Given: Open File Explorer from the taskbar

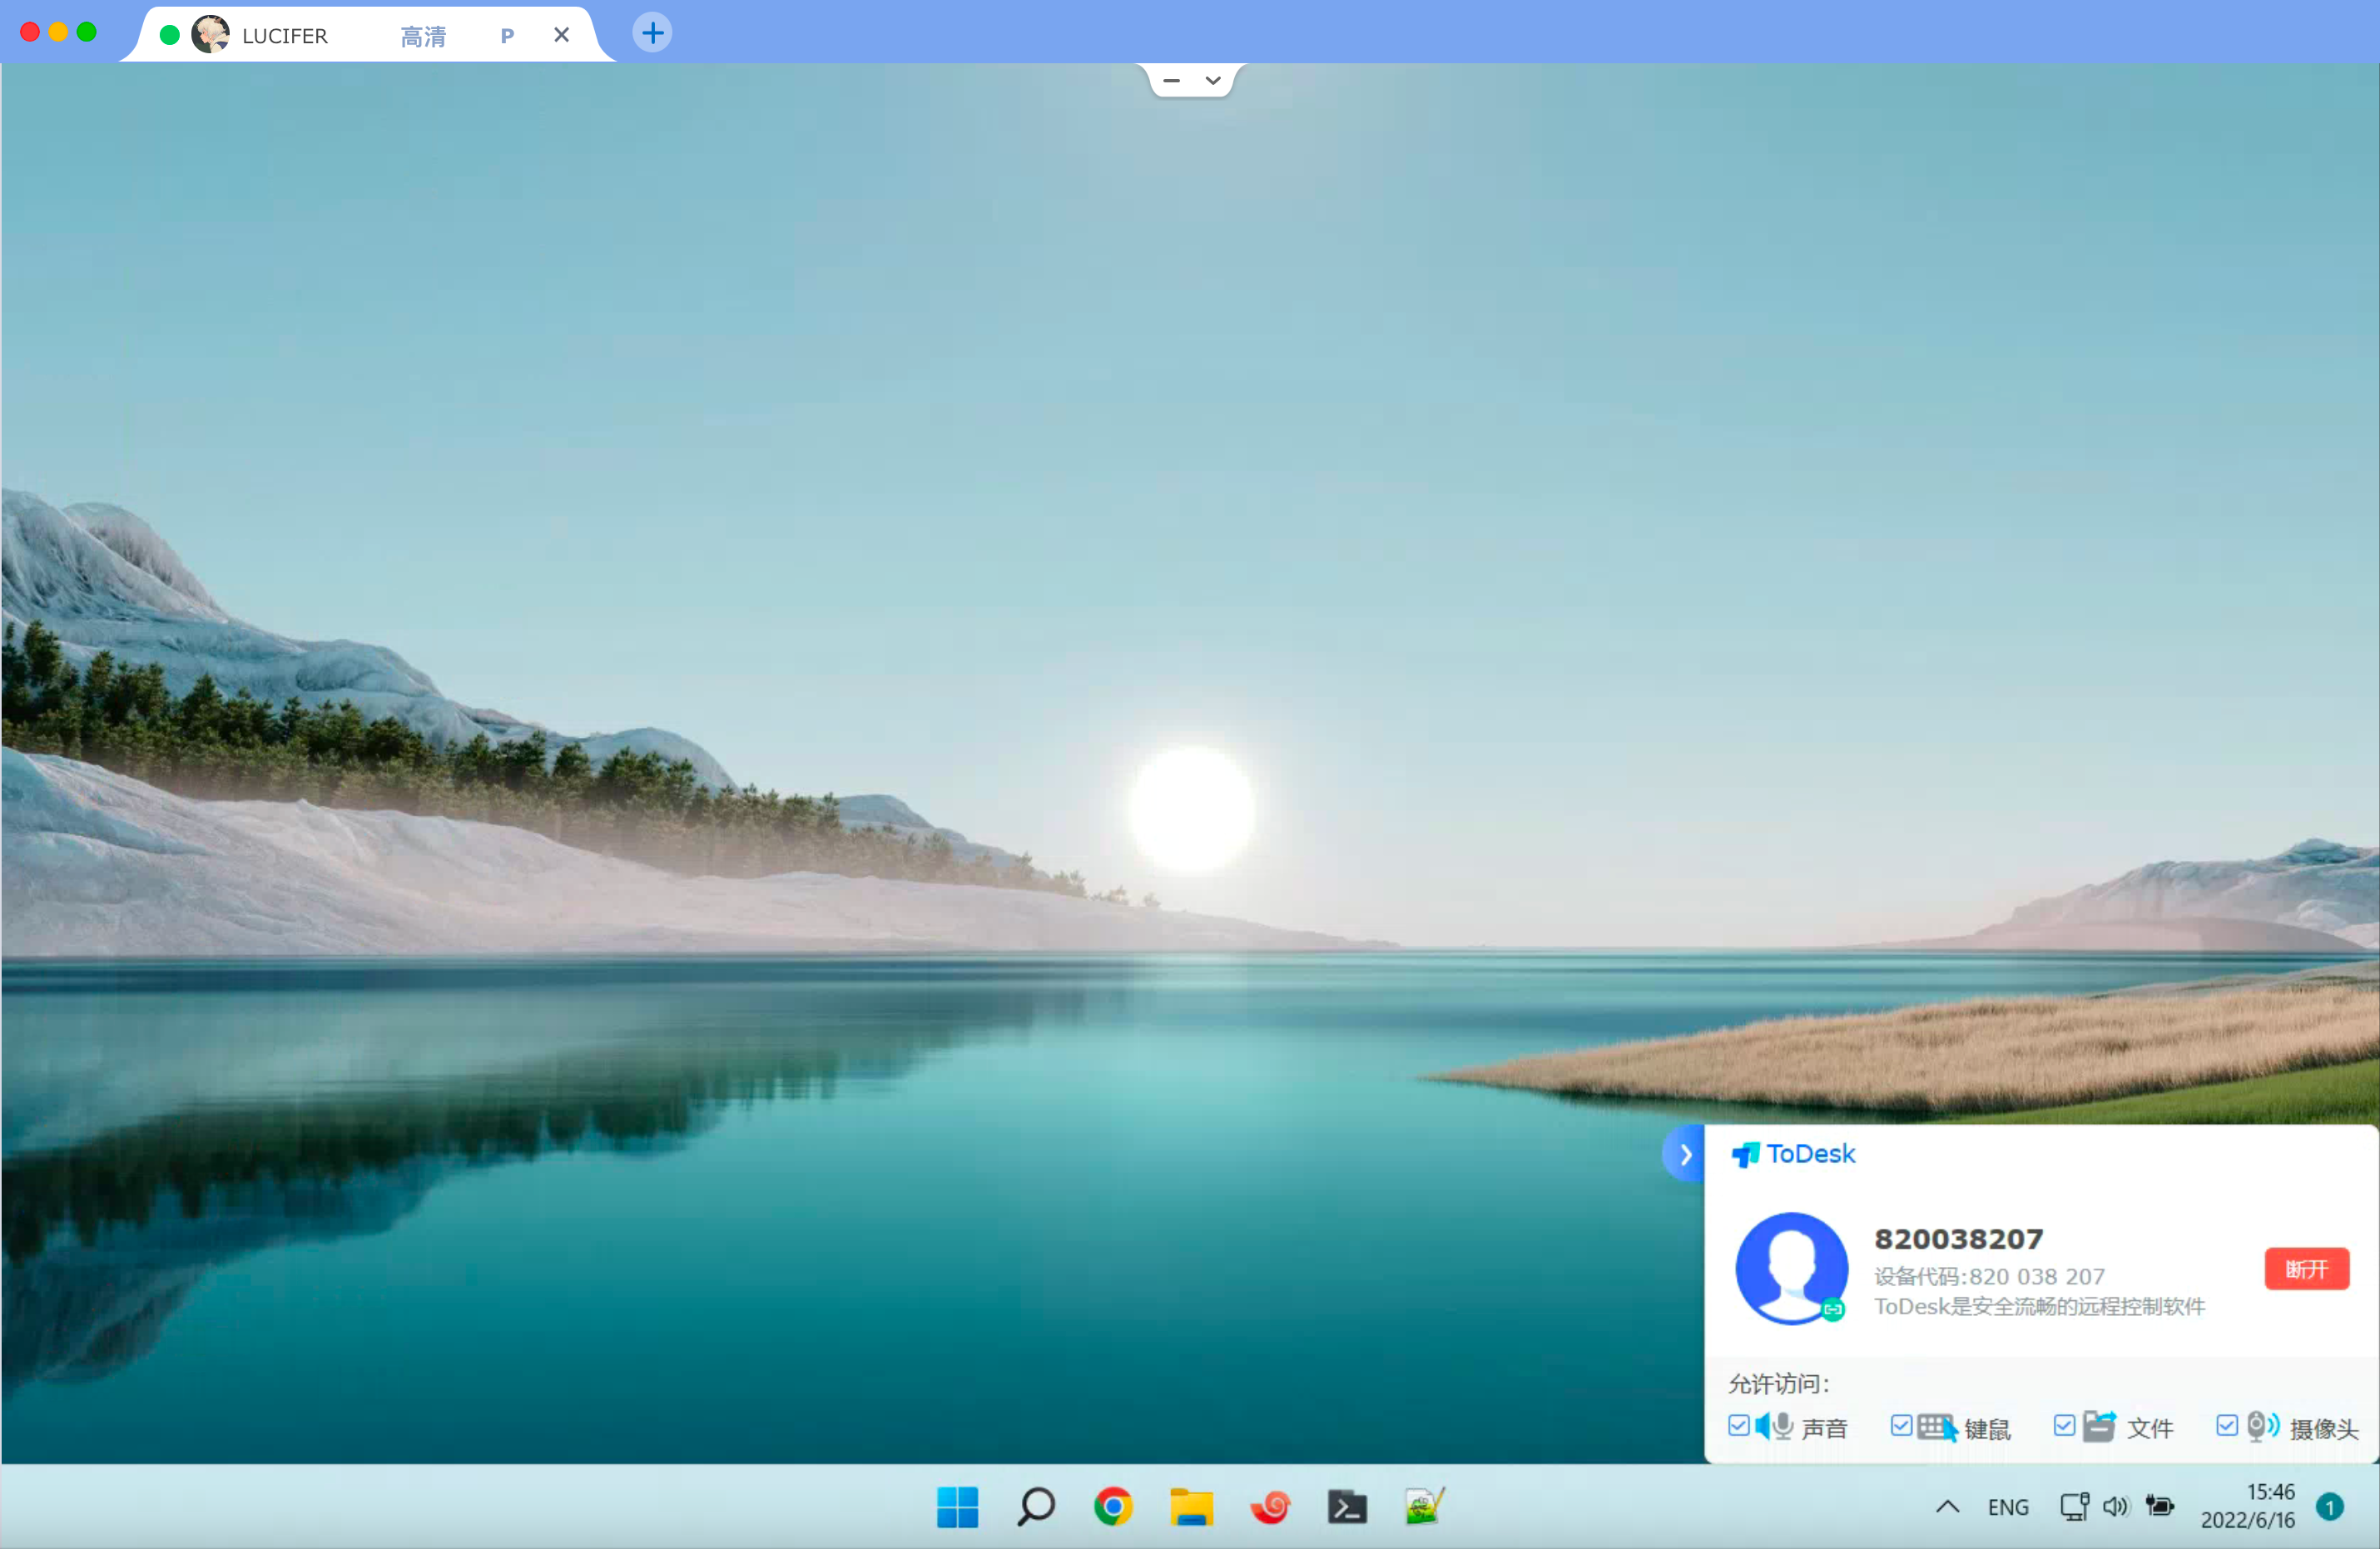Looking at the screenshot, I should tap(1191, 1506).
